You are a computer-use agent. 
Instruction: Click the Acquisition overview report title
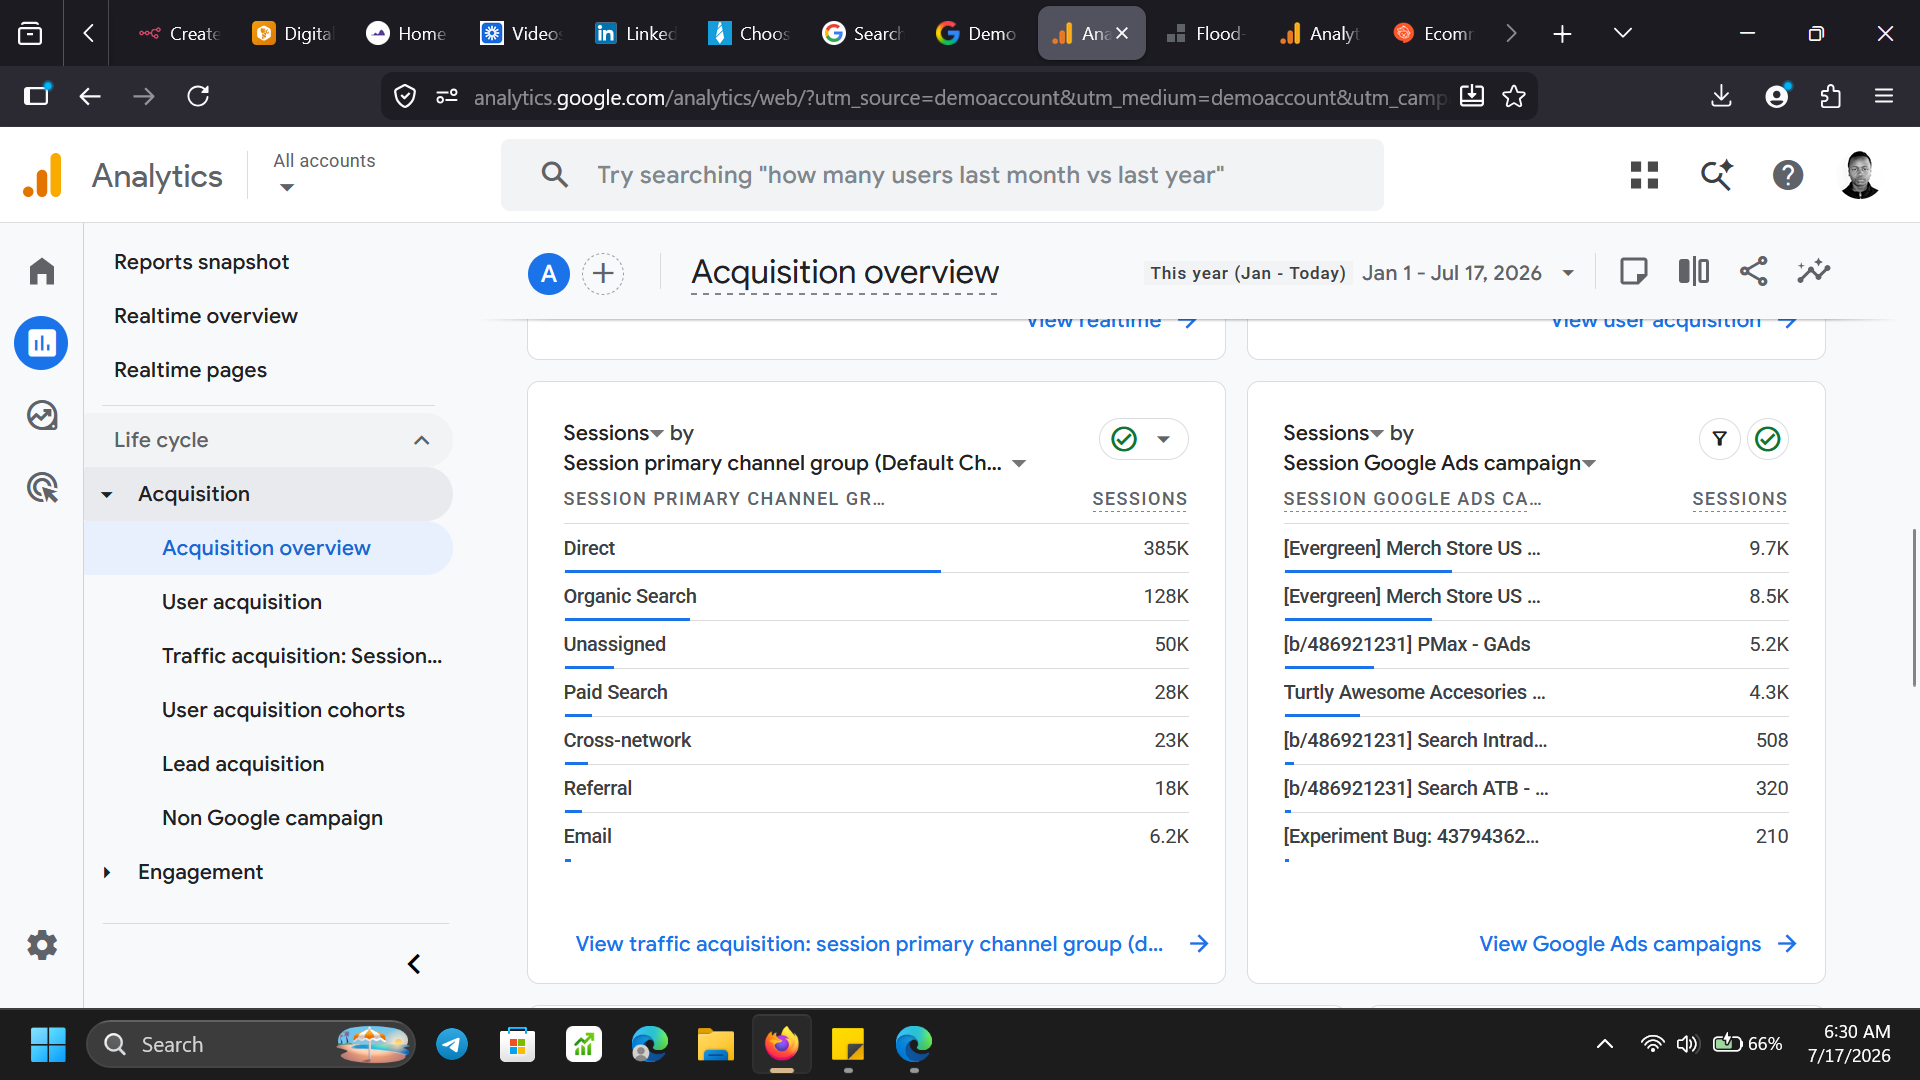coord(844,273)
